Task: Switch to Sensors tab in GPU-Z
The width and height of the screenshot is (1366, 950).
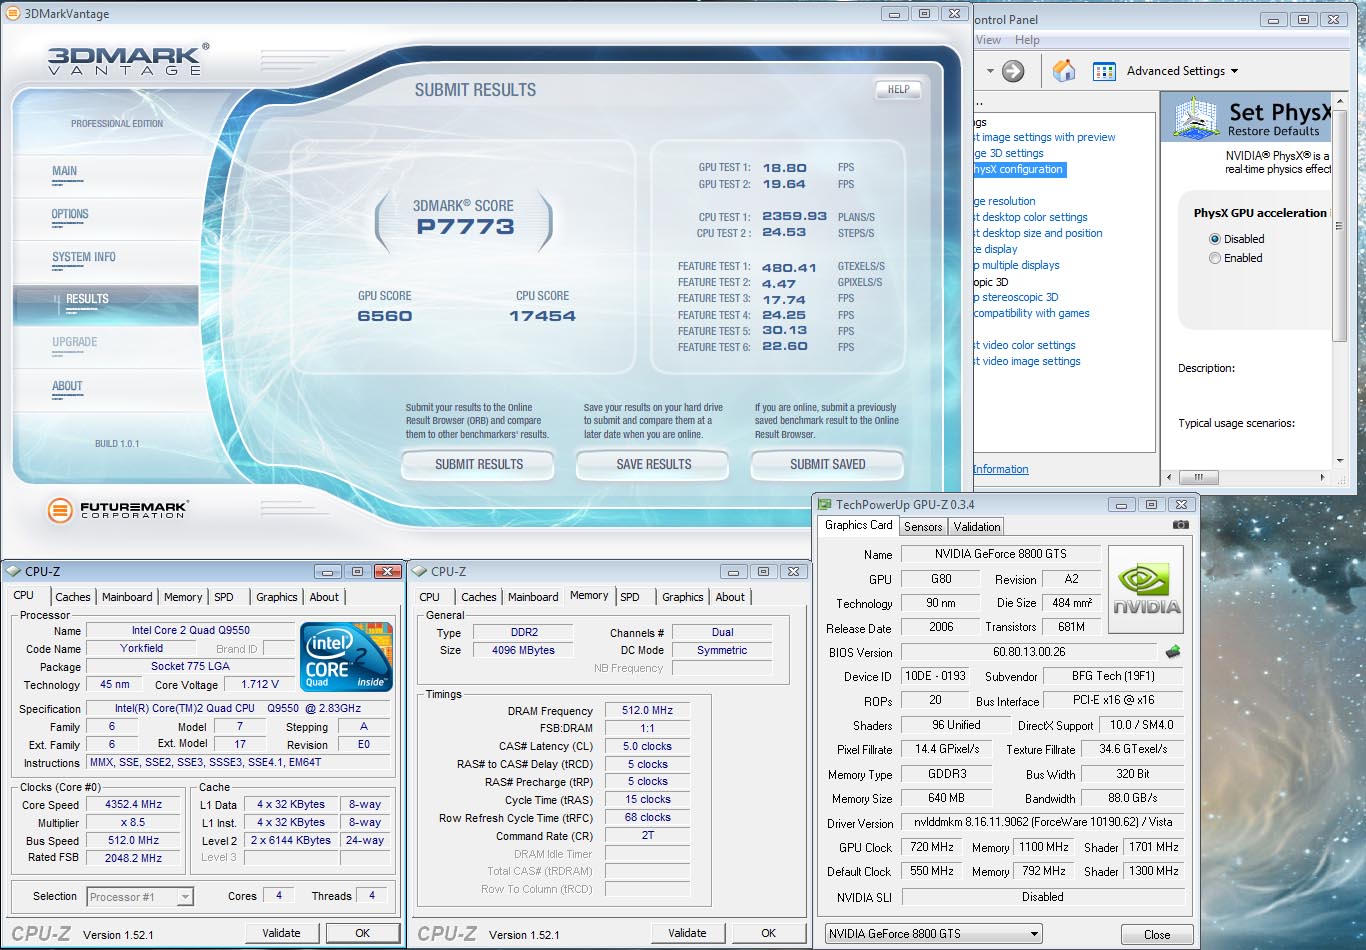Action: coord(923,527)
